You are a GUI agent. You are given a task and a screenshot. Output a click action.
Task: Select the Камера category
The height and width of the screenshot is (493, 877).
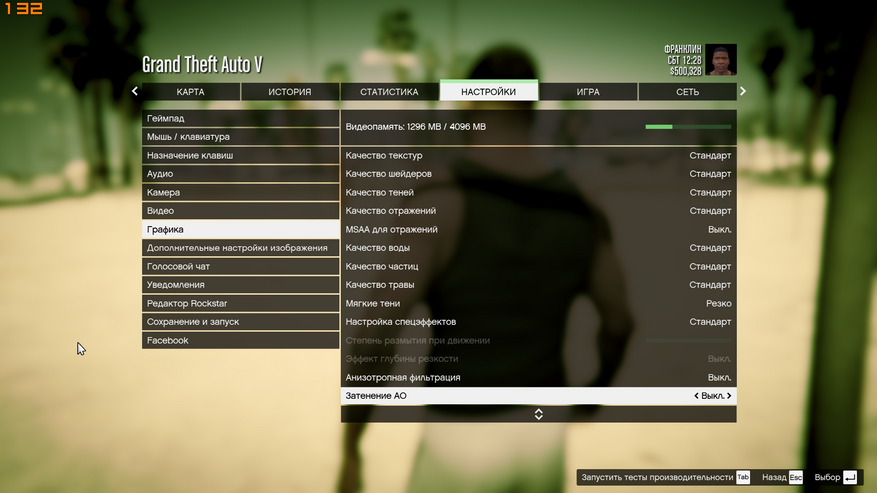pos(241,192)
